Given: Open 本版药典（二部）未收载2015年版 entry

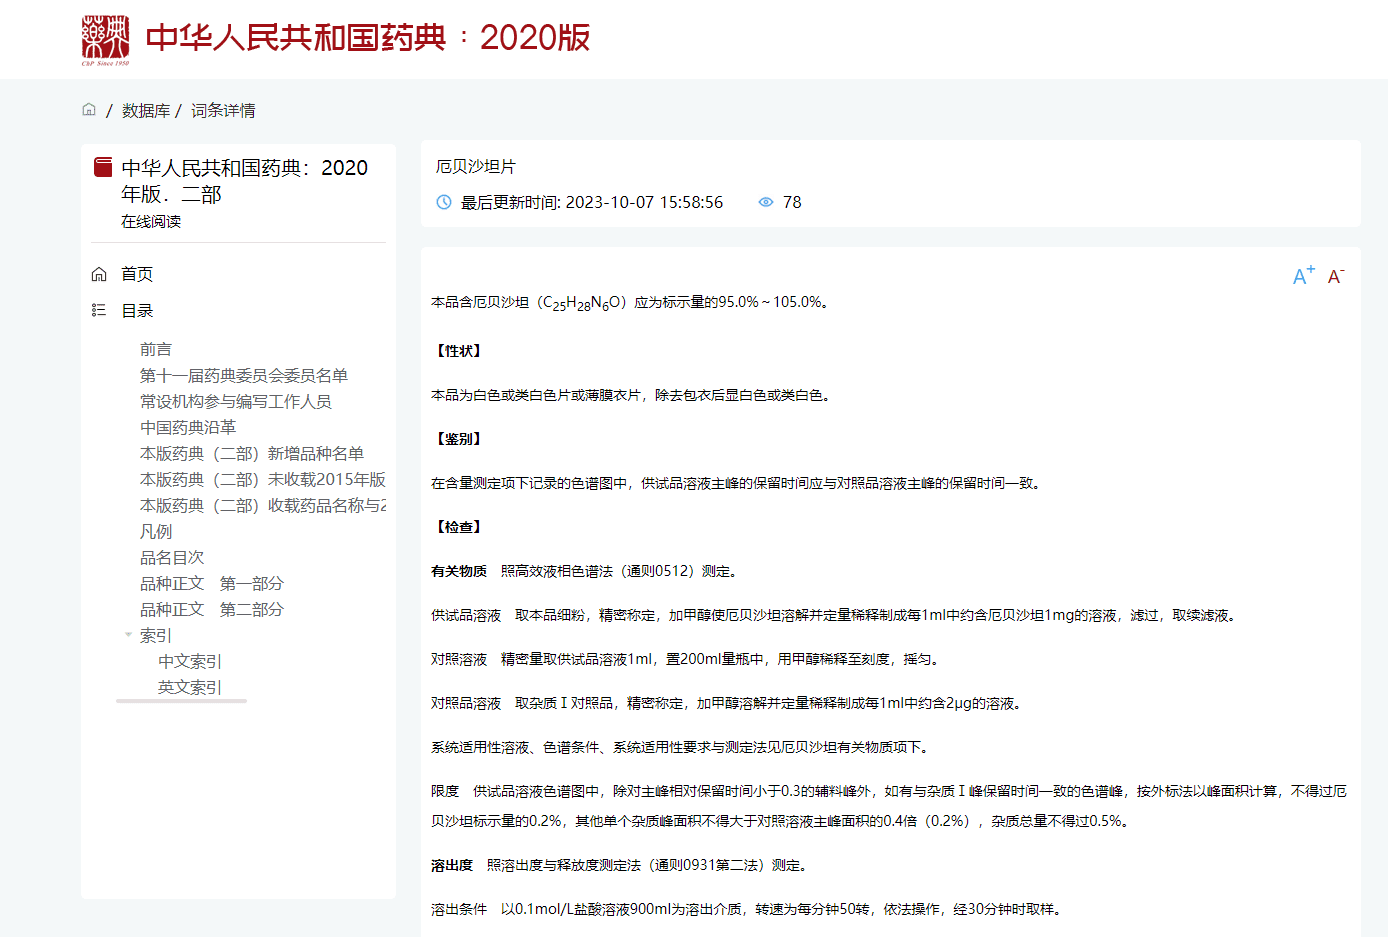Looking at the screenshot, I should [263, 479].
